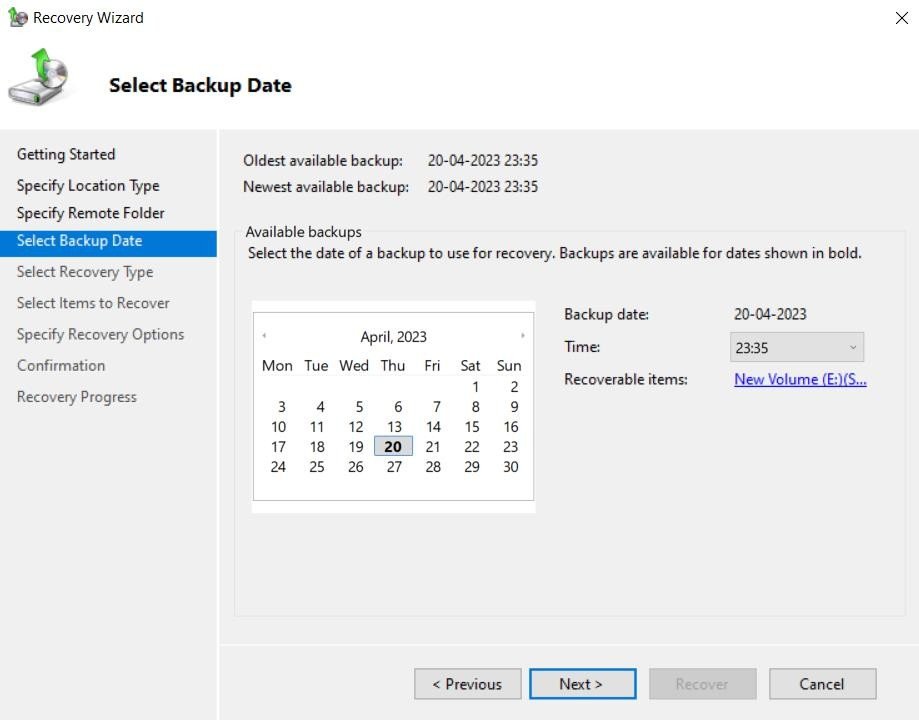Select date 3 in calendar
Viewport: 919px width, 720px height.
click(281, 407)
